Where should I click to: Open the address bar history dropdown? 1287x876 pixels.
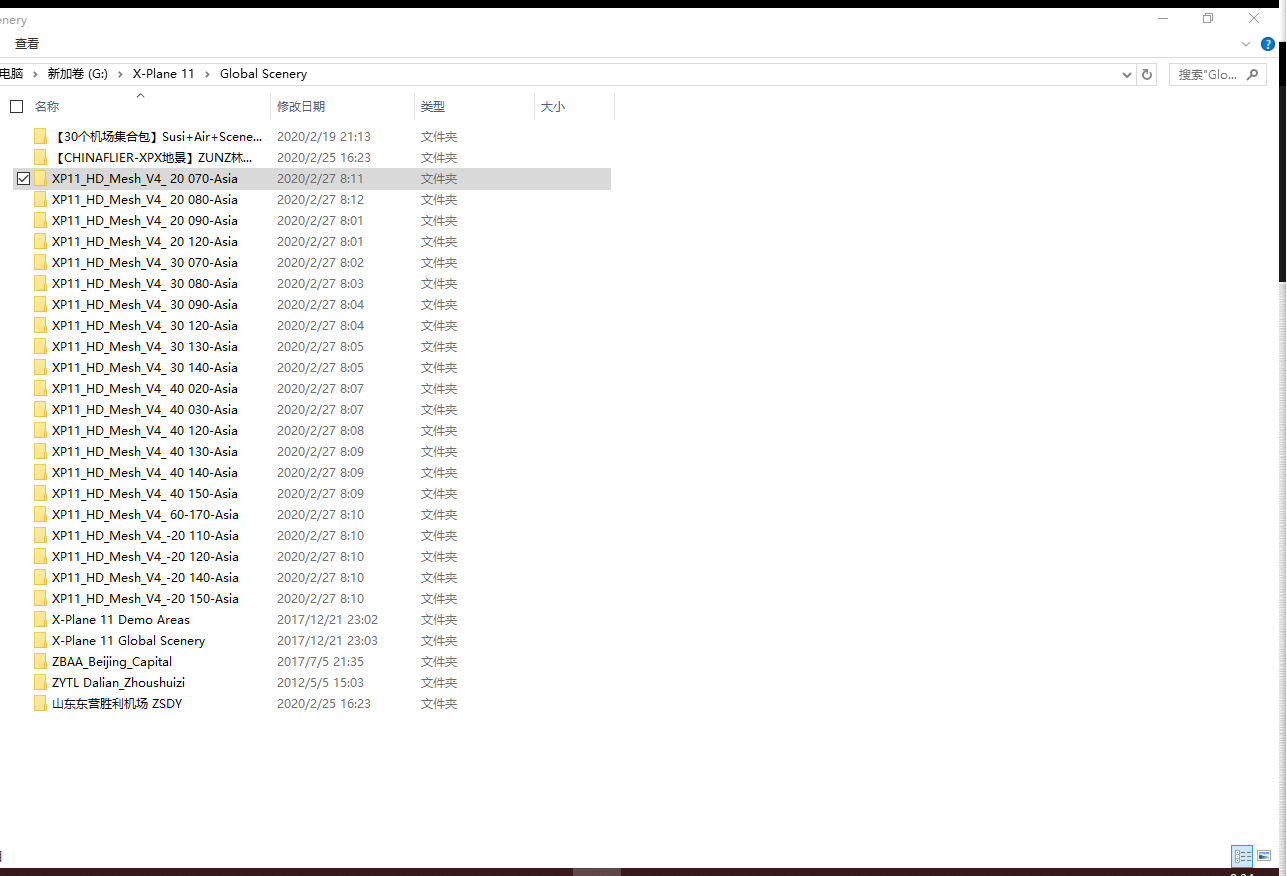[1127, 74]
